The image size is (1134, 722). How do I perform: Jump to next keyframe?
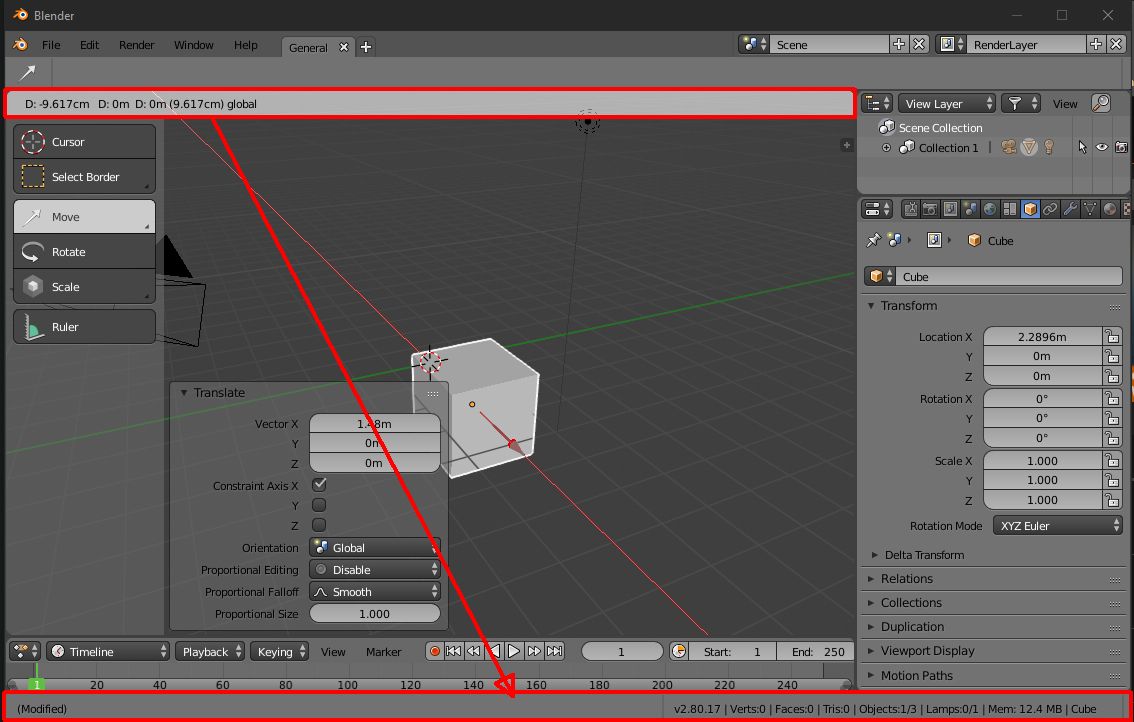(534, 651)
